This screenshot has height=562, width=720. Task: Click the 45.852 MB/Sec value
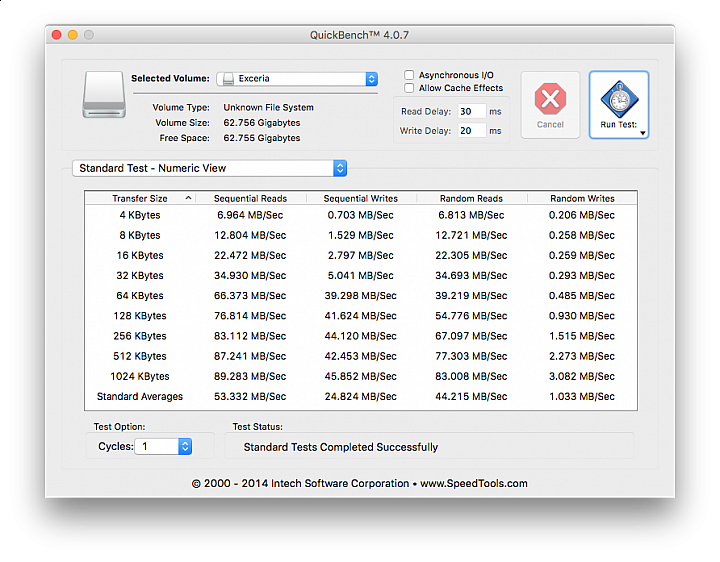(360, 377)
